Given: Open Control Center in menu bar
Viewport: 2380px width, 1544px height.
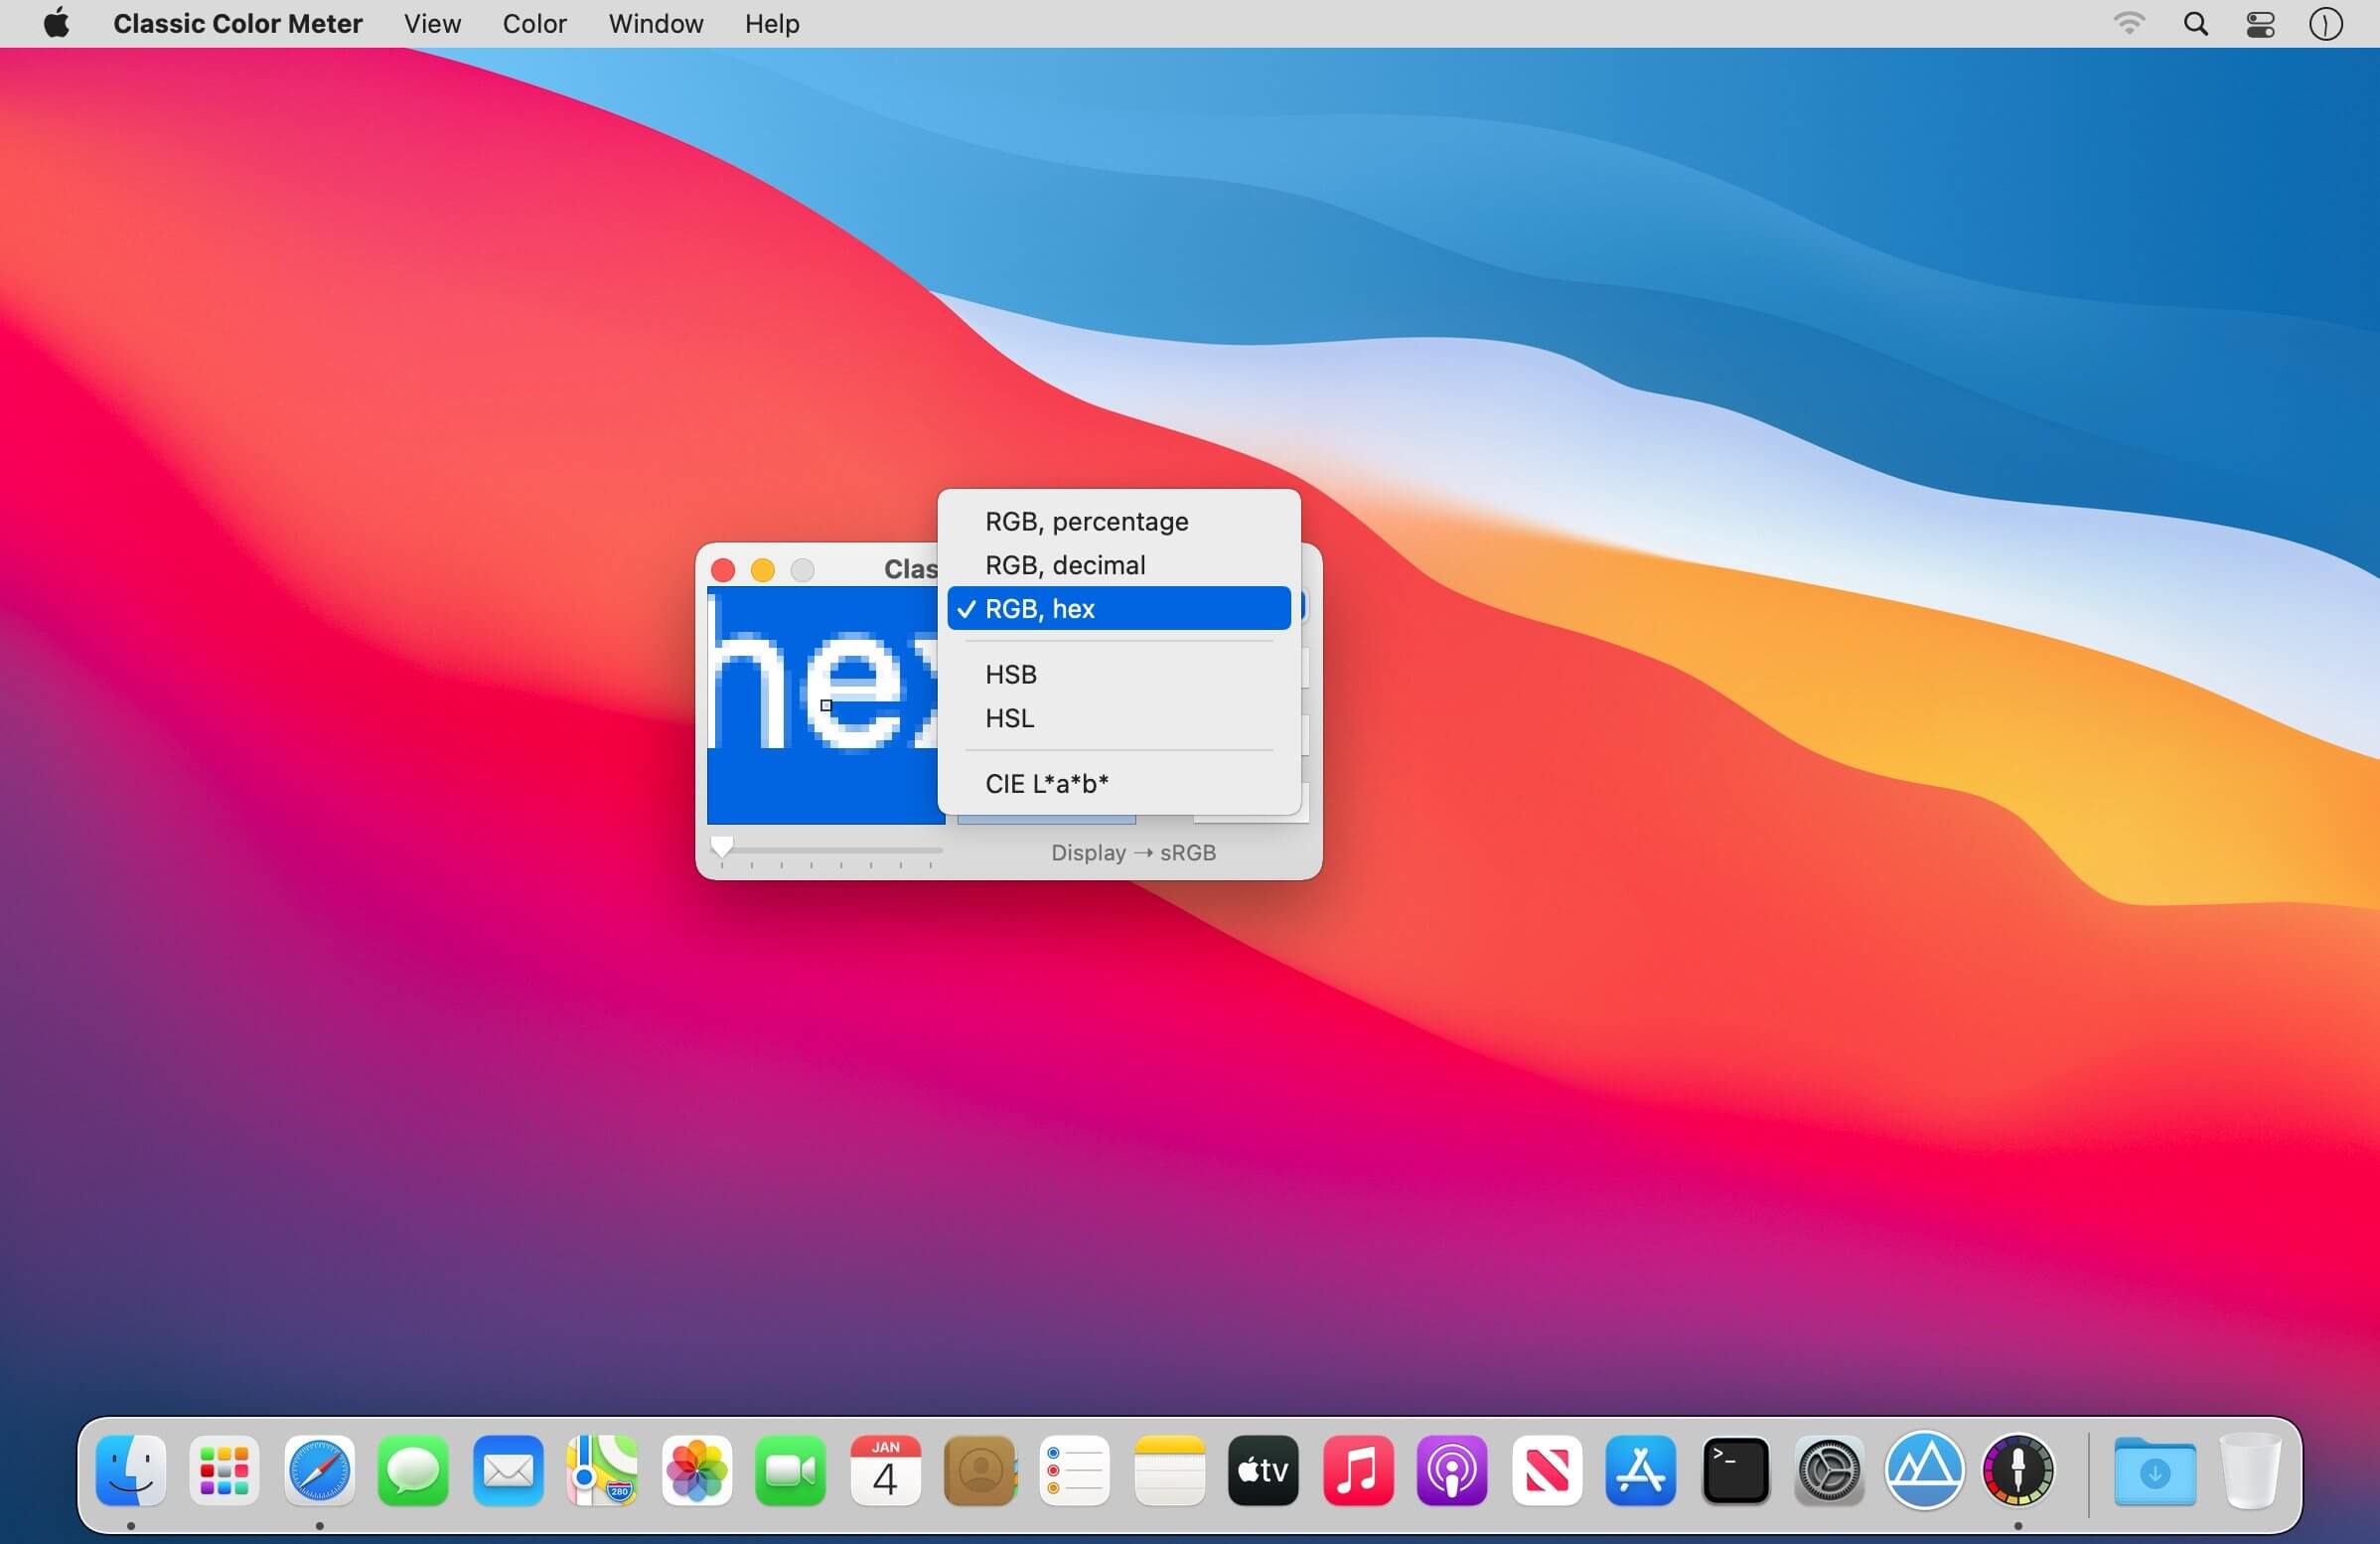Looking at the screenshot, I should click(x=2260, y=24).
